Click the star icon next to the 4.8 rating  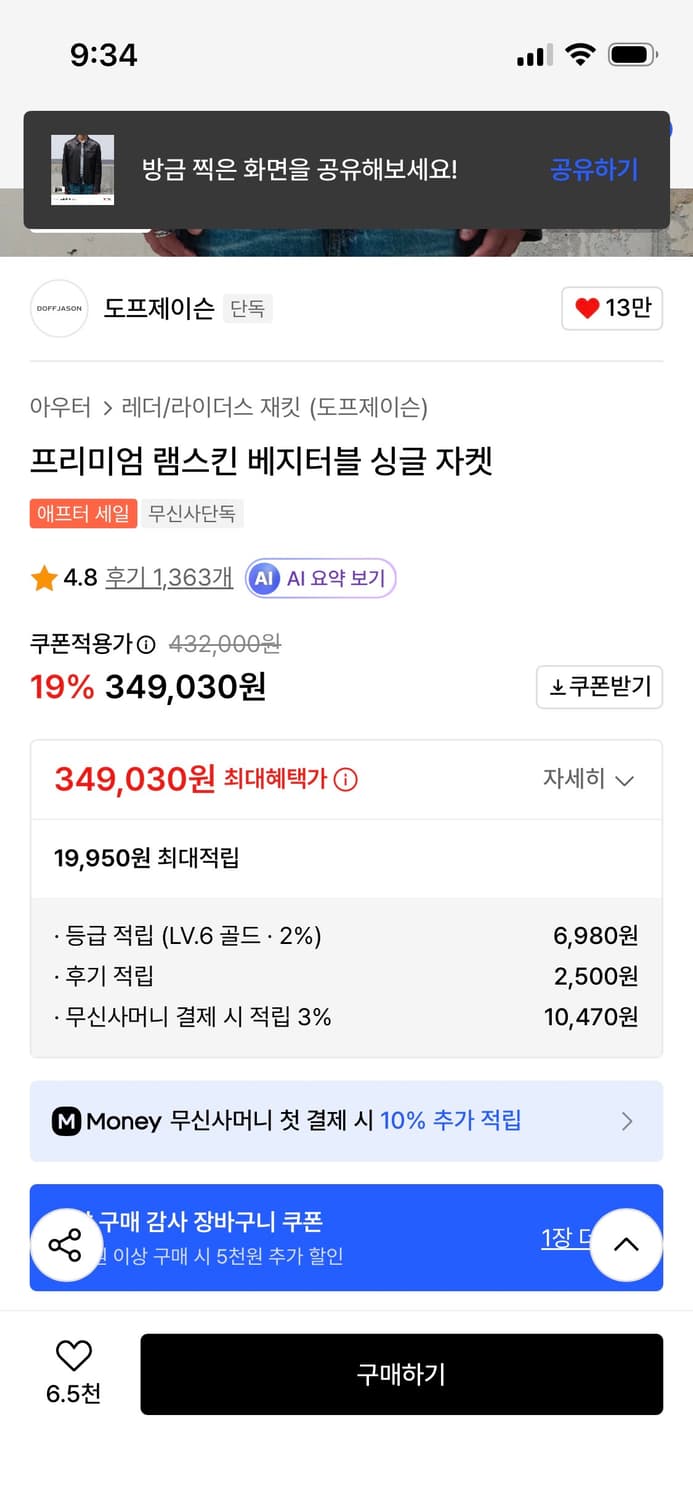click(x=42, y=577)
